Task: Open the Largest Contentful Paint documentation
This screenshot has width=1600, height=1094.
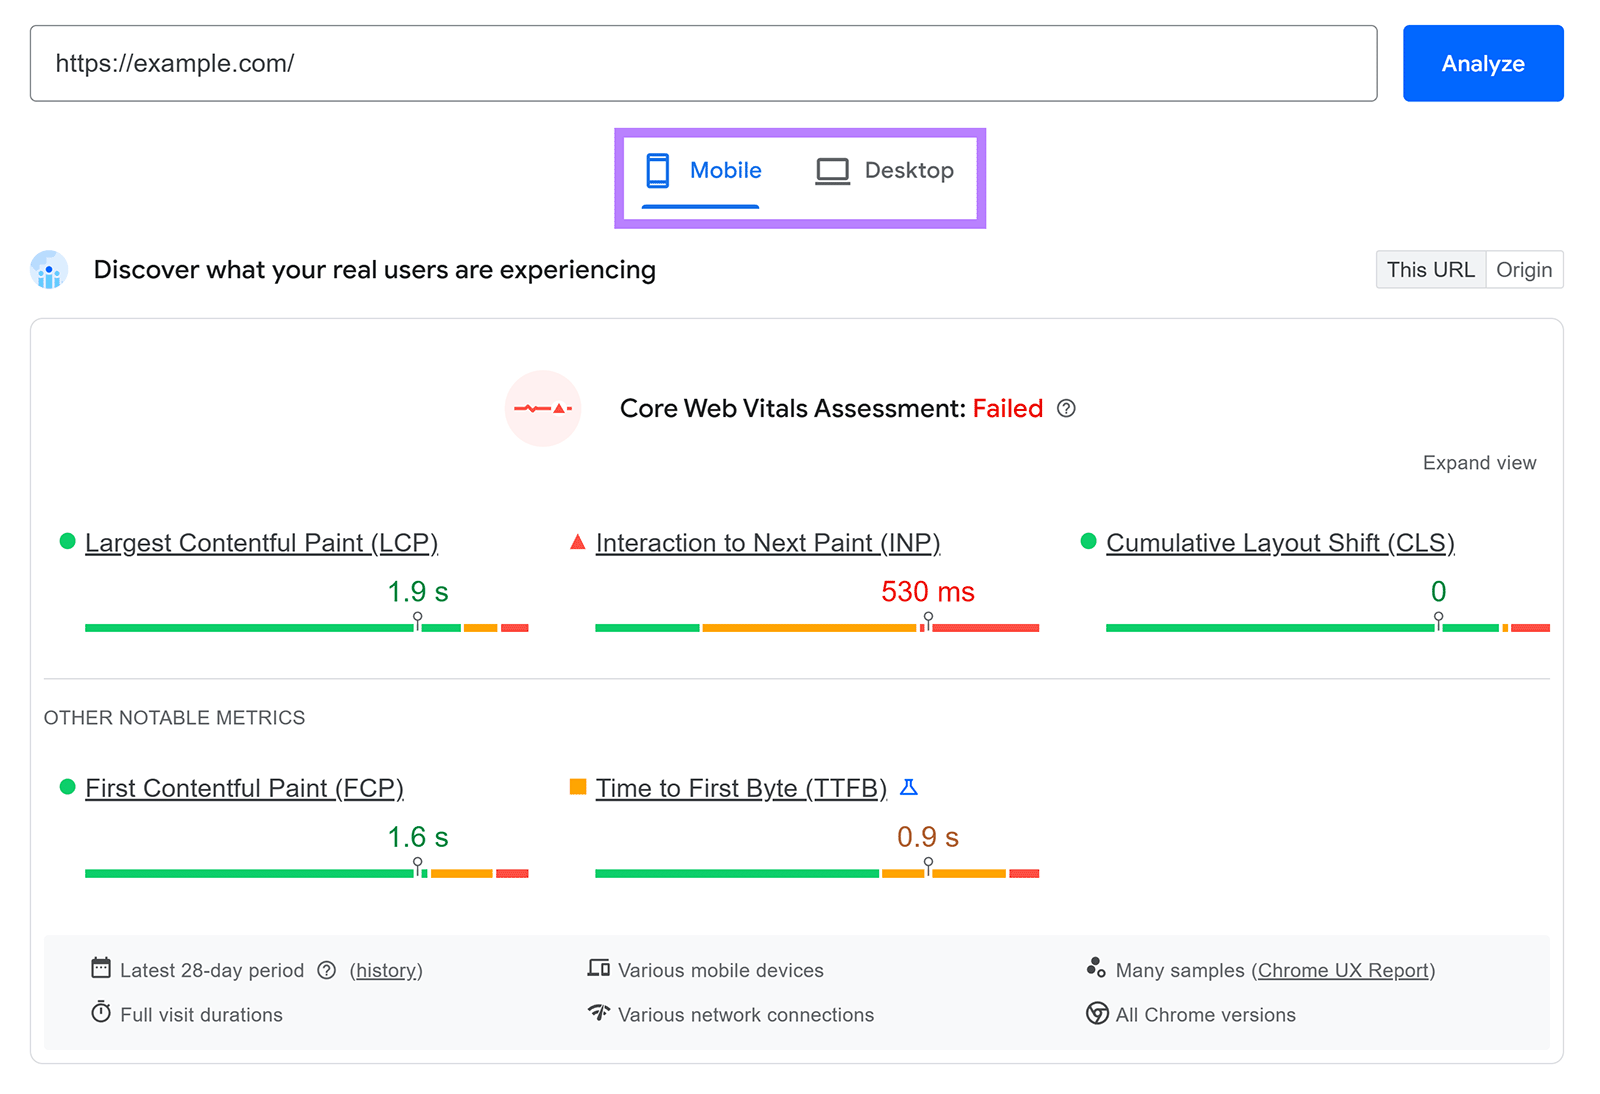Action: click(261, 543)
